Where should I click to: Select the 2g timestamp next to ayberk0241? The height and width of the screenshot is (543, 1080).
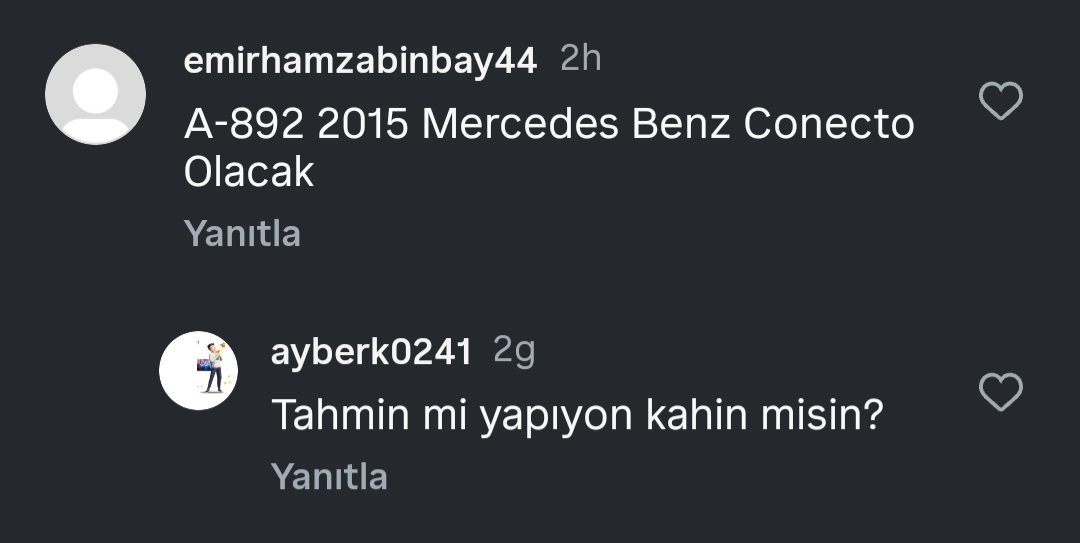[x=514, y=351]
